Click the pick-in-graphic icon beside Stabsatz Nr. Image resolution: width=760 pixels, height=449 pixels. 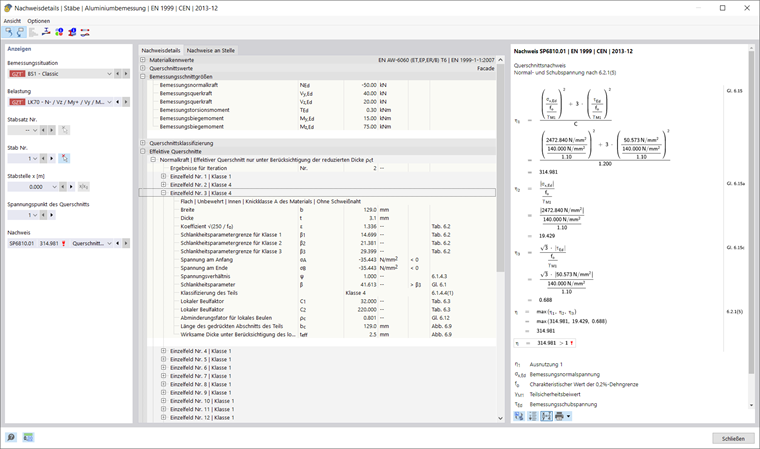coord(64,130)
